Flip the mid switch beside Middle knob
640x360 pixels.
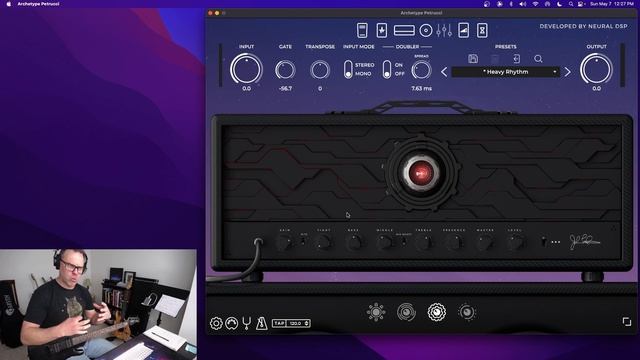403,241
